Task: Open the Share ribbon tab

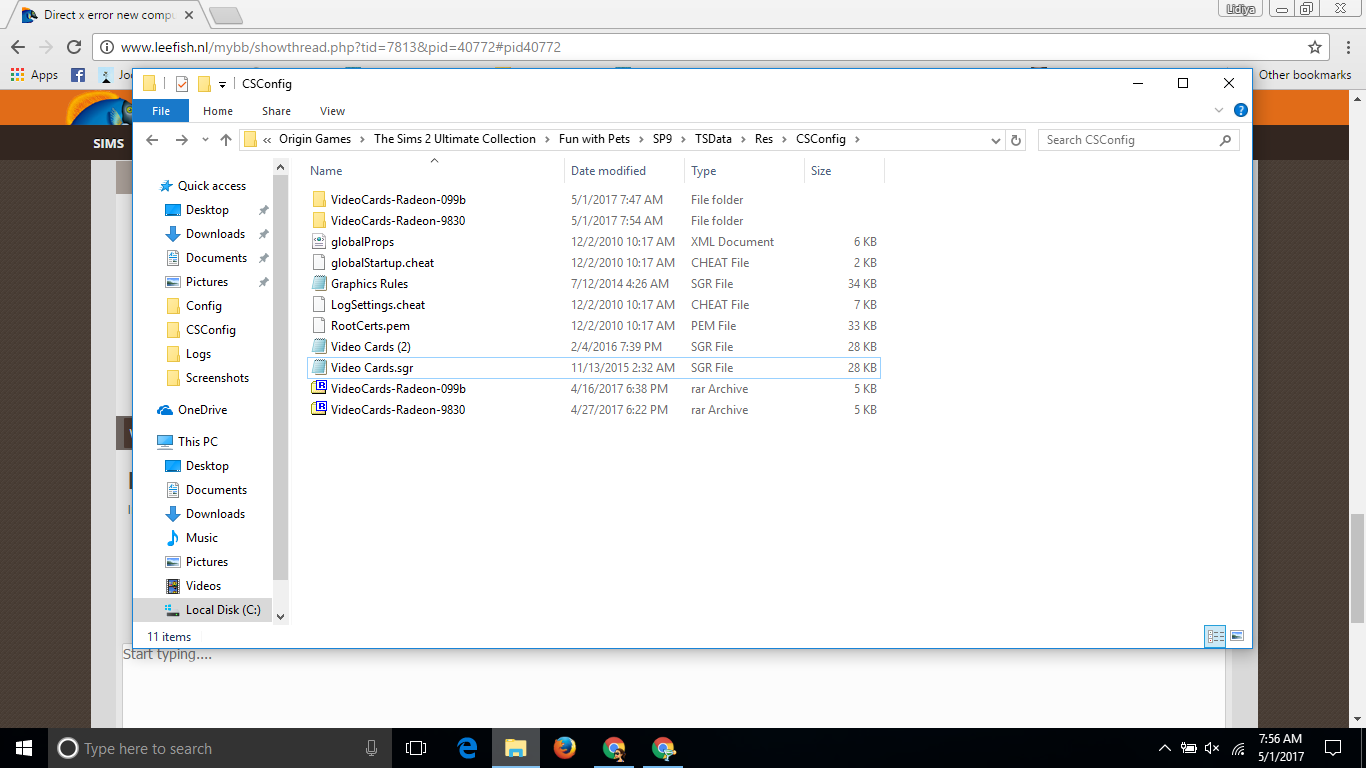Action: tap(276, 111)
